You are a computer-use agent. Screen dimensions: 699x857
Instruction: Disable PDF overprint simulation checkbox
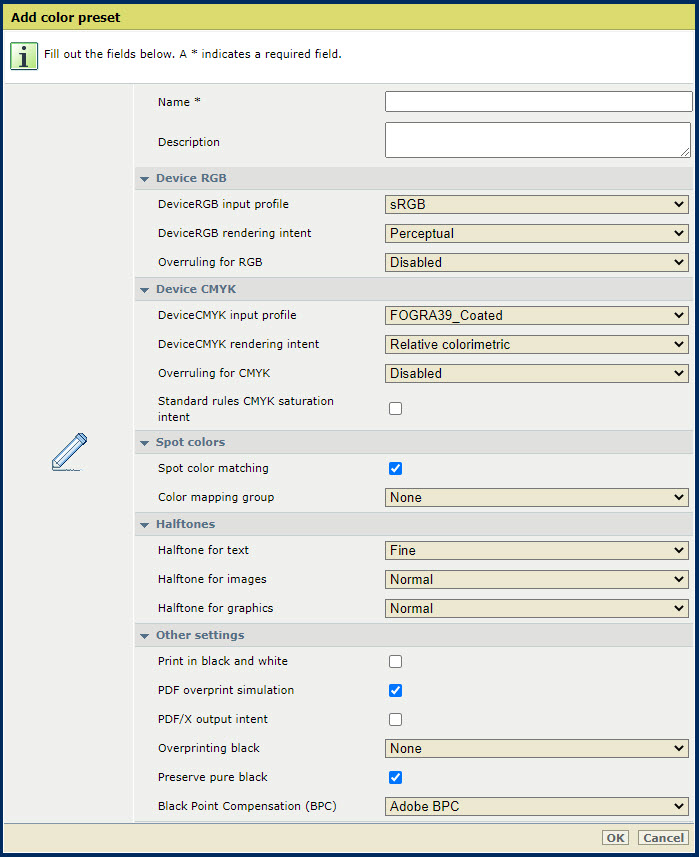pyautogui.click(x=395, y=690)
